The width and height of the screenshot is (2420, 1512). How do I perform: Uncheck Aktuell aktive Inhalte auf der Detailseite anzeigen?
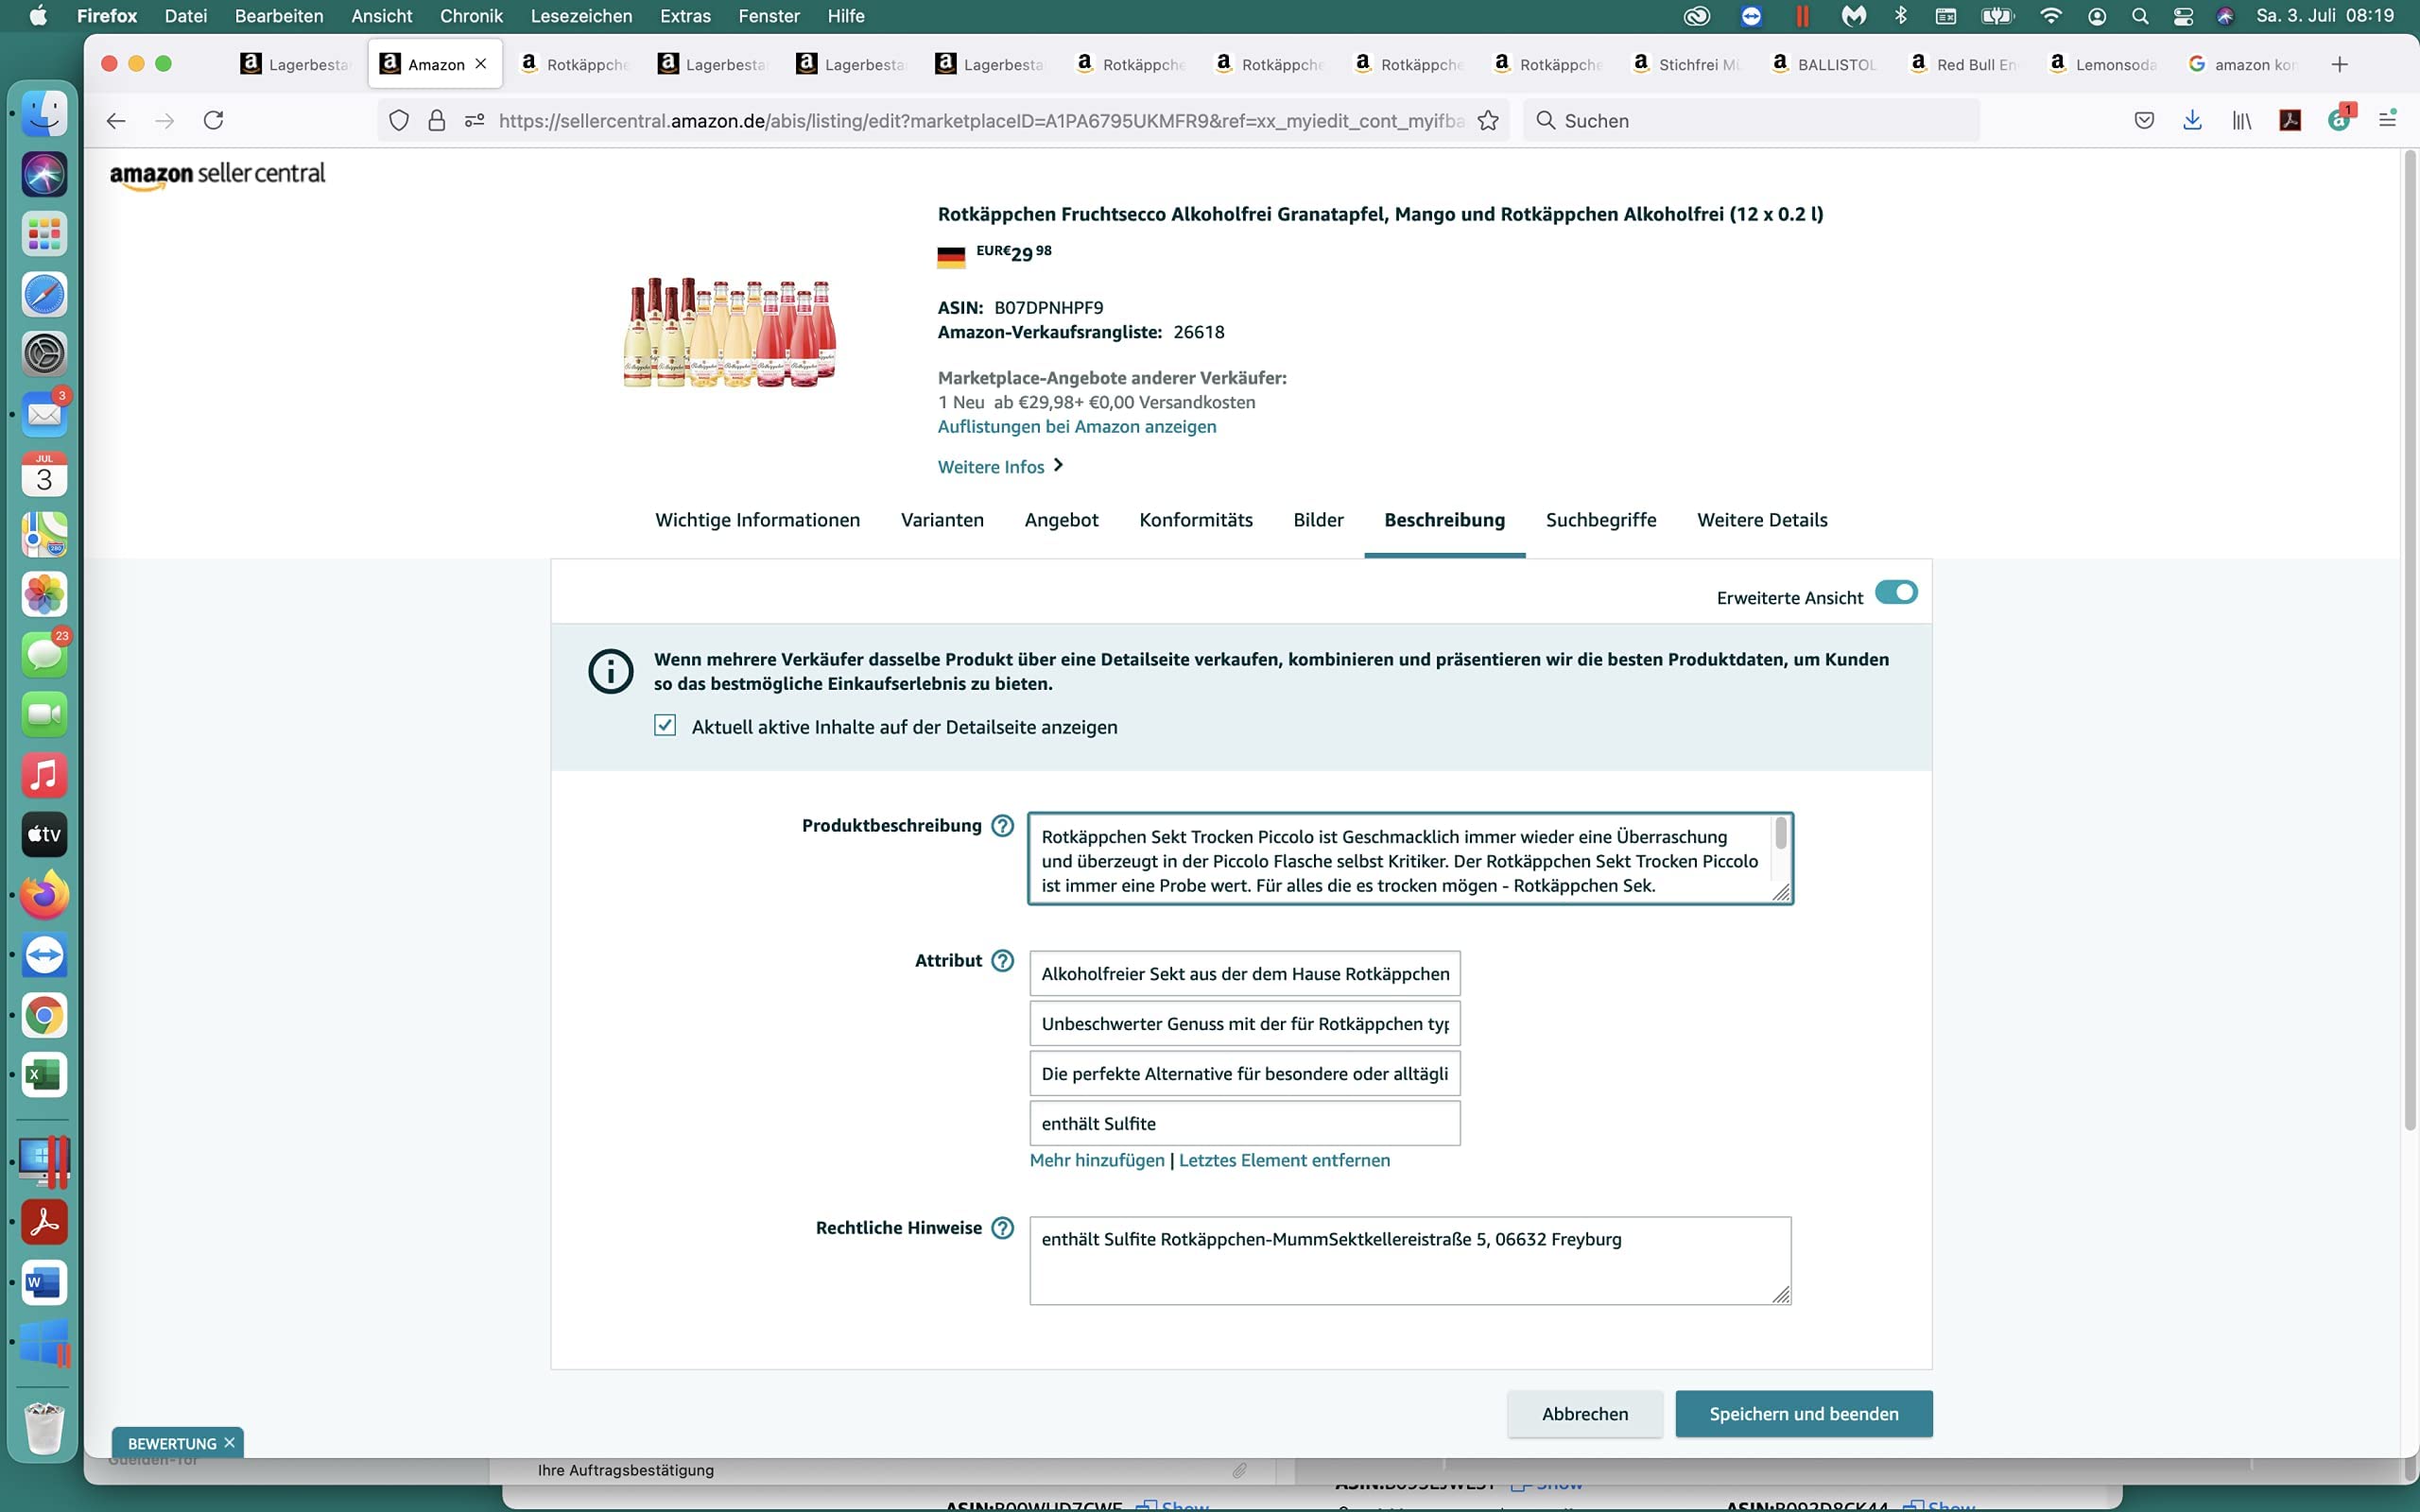[665, 725]
